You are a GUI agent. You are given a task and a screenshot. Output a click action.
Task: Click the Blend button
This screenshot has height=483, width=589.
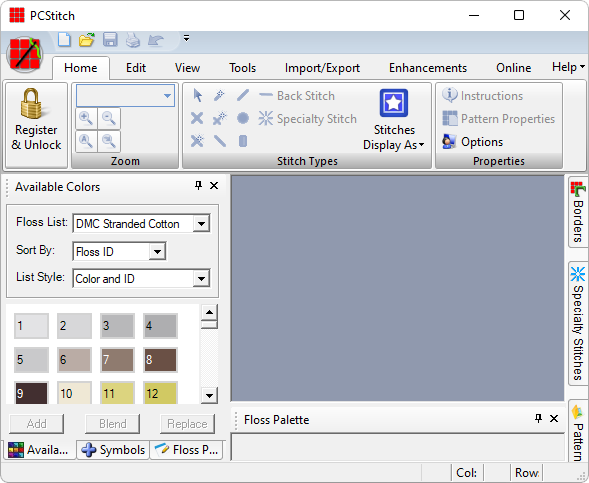112,424
